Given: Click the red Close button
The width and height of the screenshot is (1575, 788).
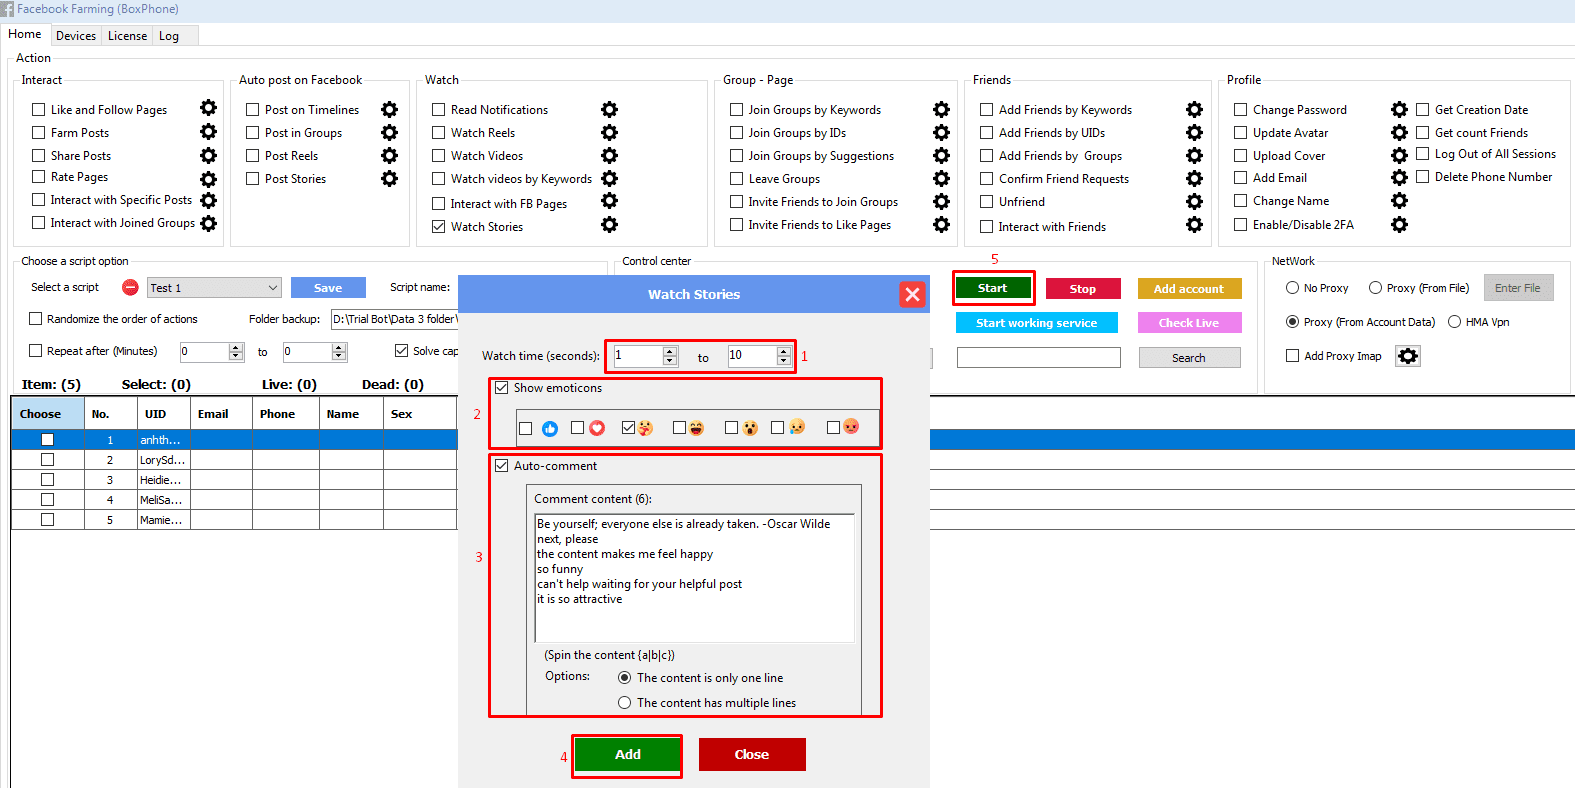Looking at the screenshot, I should click(x=752, y=755).
